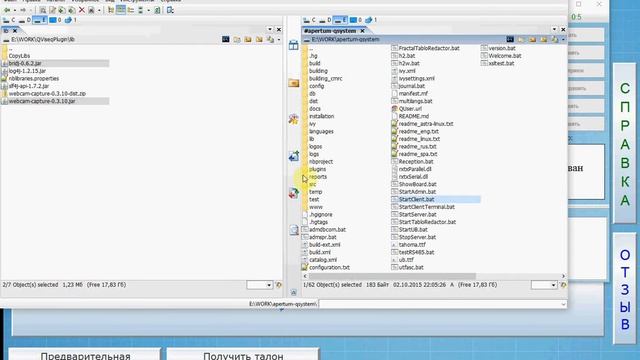Click the ОТЗЫВ button in background window
Screen dimensions: 640x360
tap(624, 289)
